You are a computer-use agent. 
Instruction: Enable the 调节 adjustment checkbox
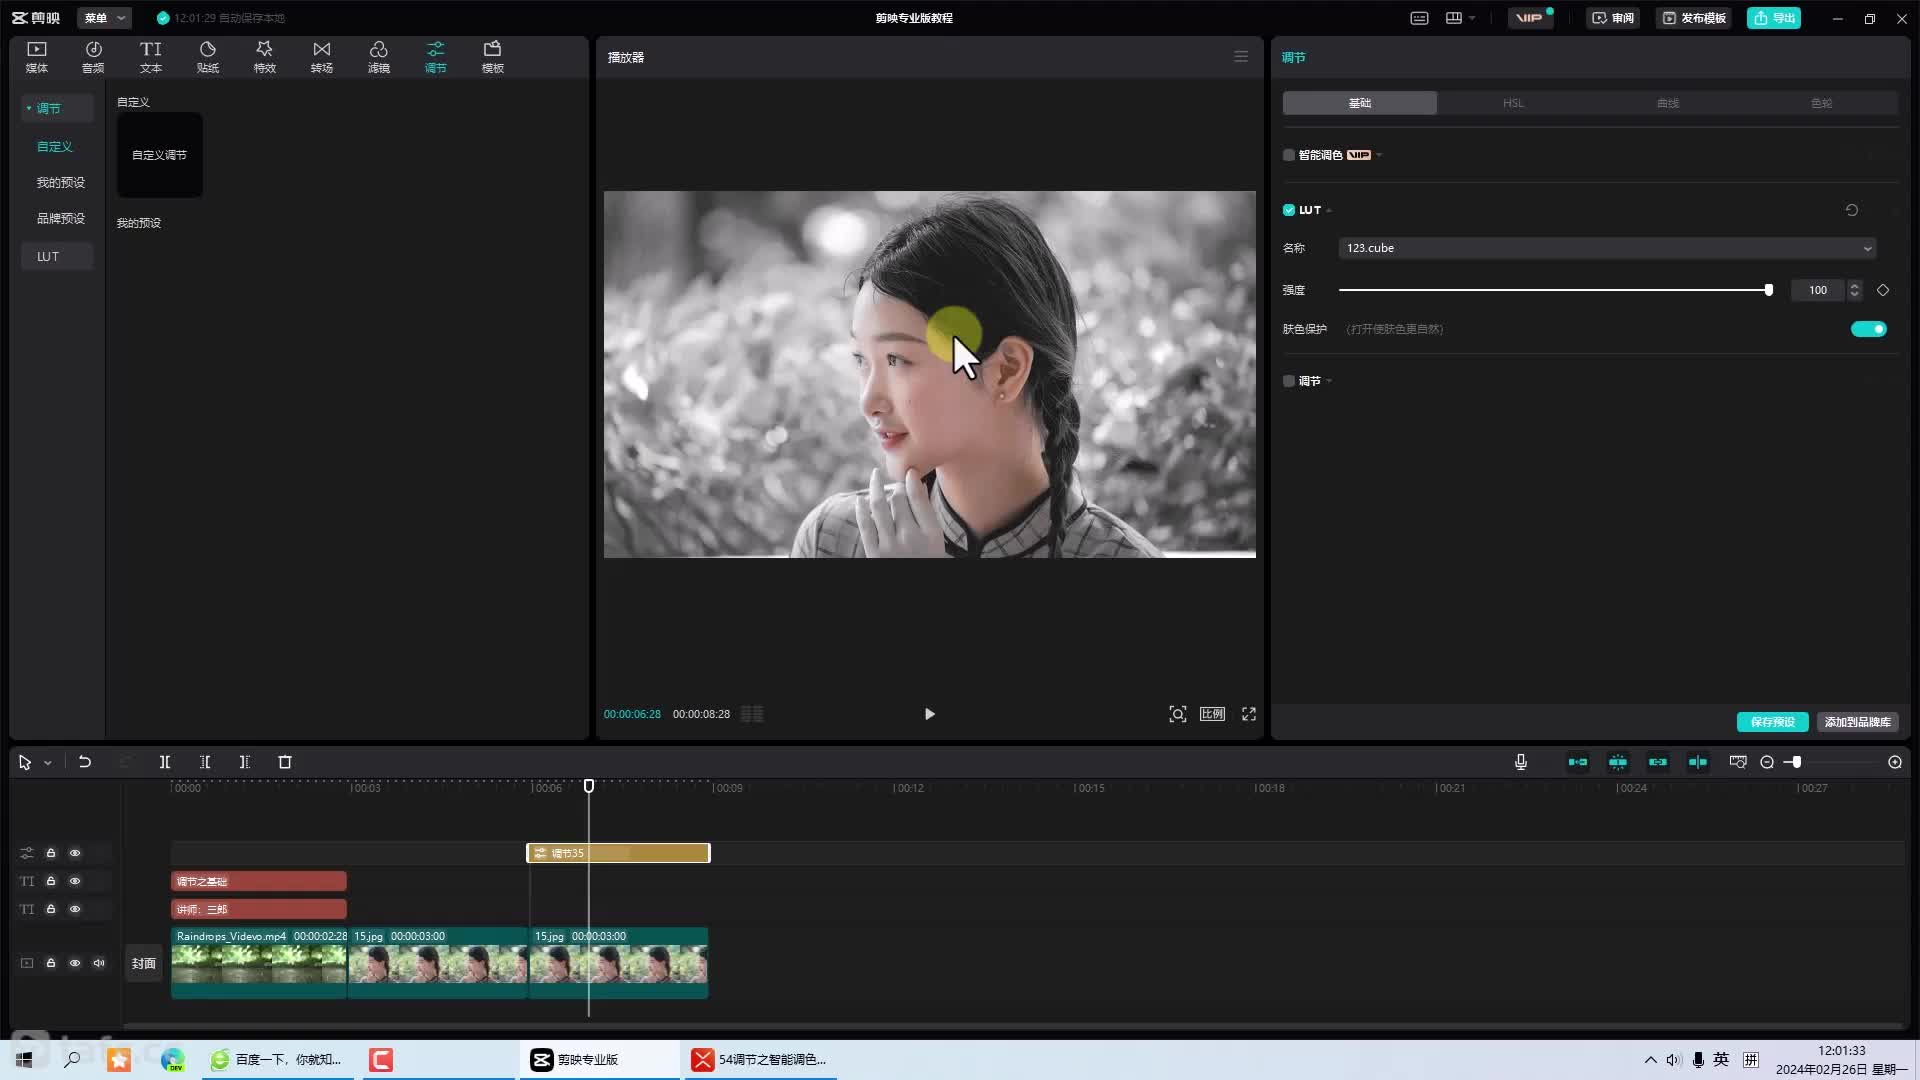pos(1289,381)
